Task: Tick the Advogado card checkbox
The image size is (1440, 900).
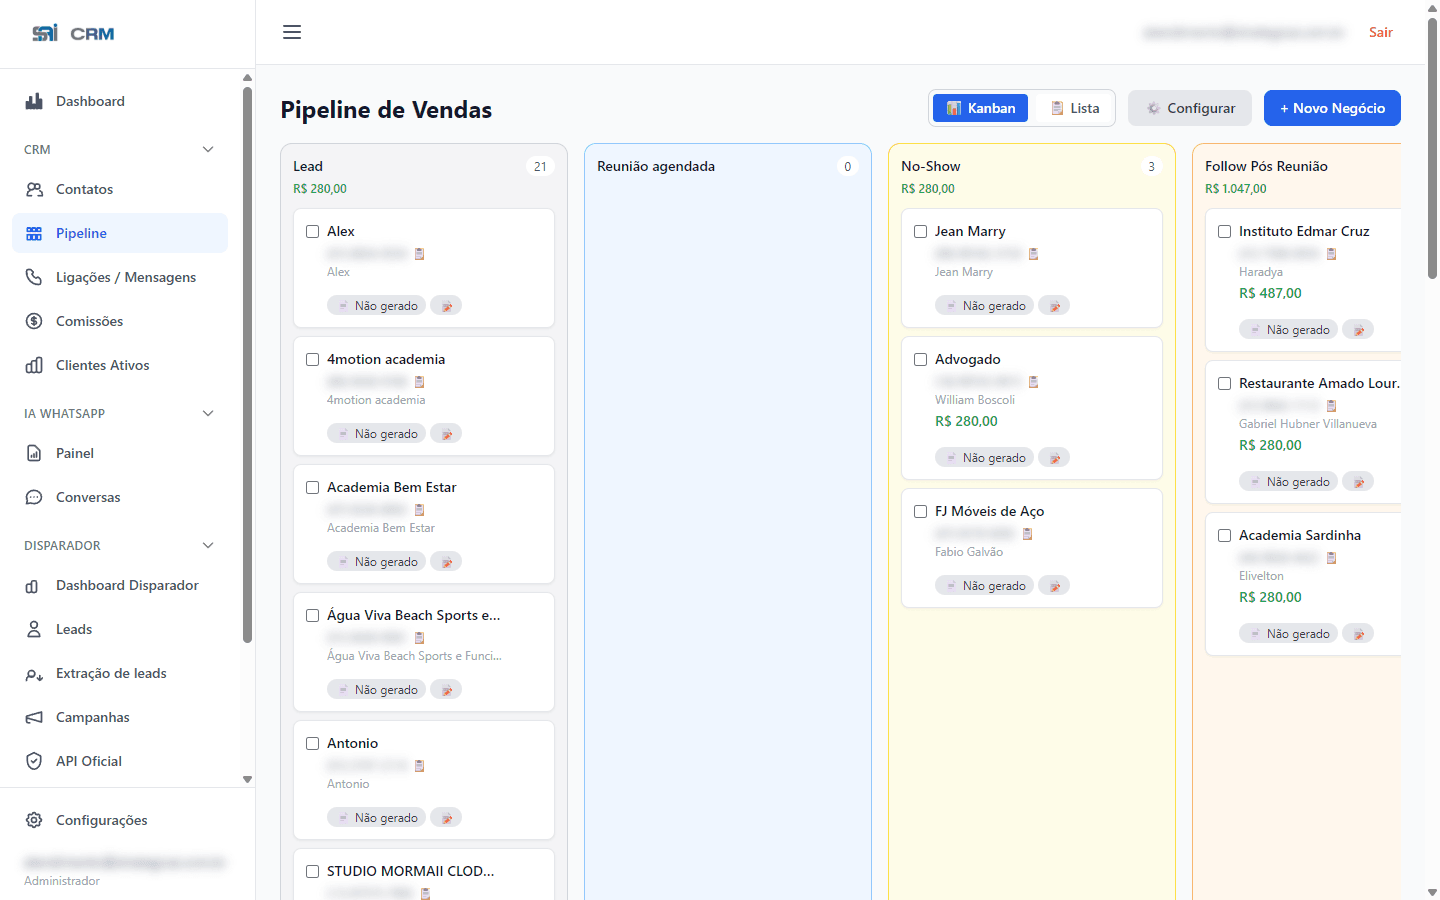Action: click(x=921, y=359)
